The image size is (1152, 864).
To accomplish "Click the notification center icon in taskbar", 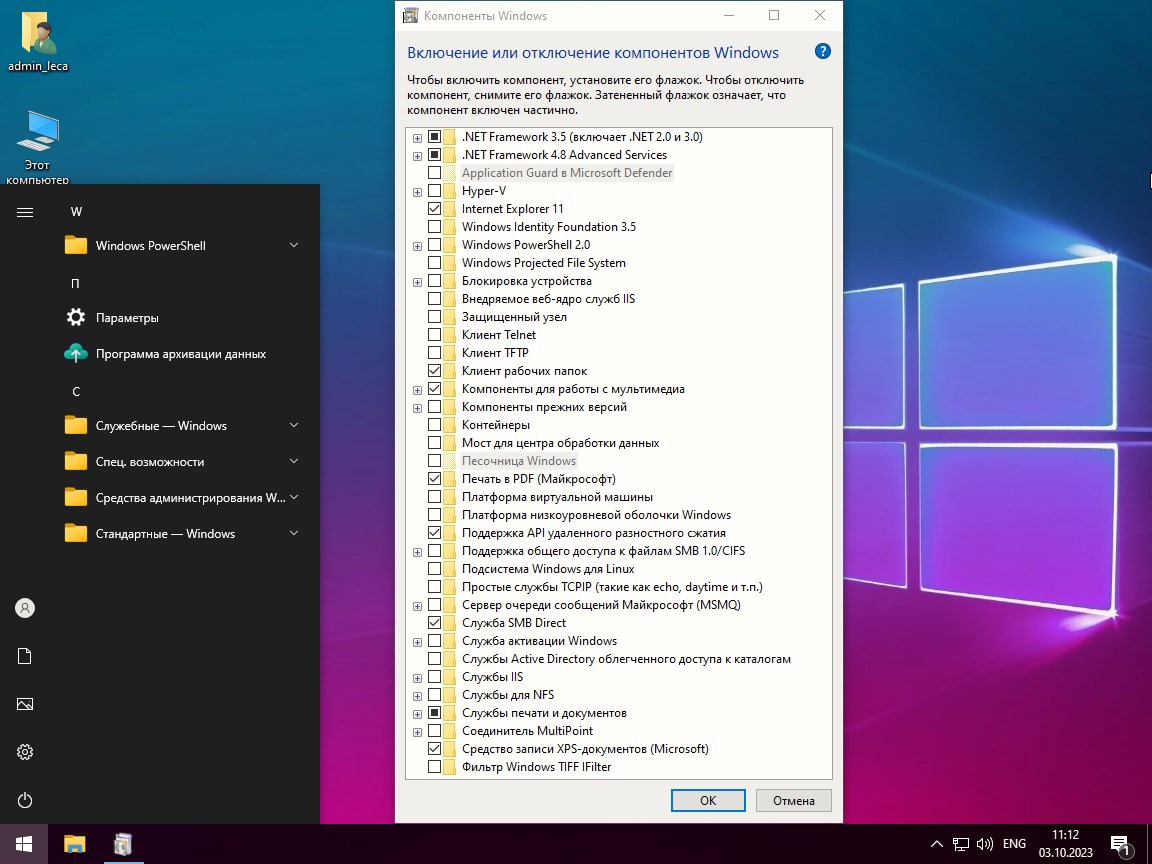I will [x=1120, y=844].
